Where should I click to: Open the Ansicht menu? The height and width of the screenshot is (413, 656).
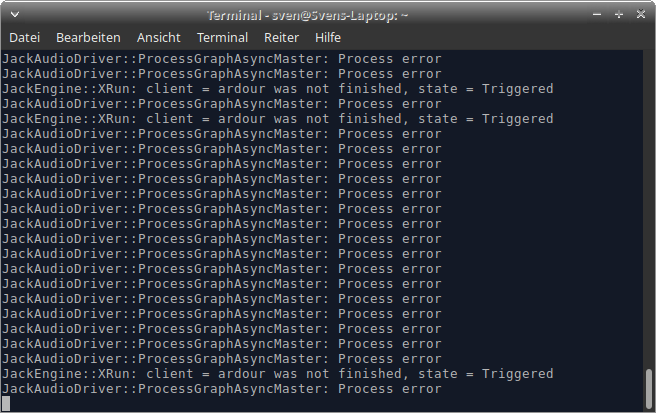[158, 37]
